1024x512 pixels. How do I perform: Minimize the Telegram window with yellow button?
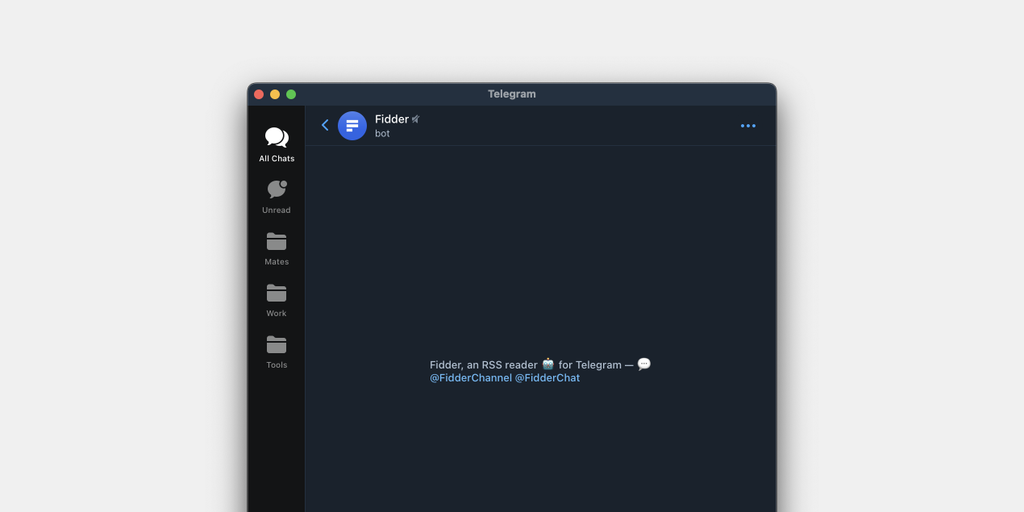tap(275, 94)
